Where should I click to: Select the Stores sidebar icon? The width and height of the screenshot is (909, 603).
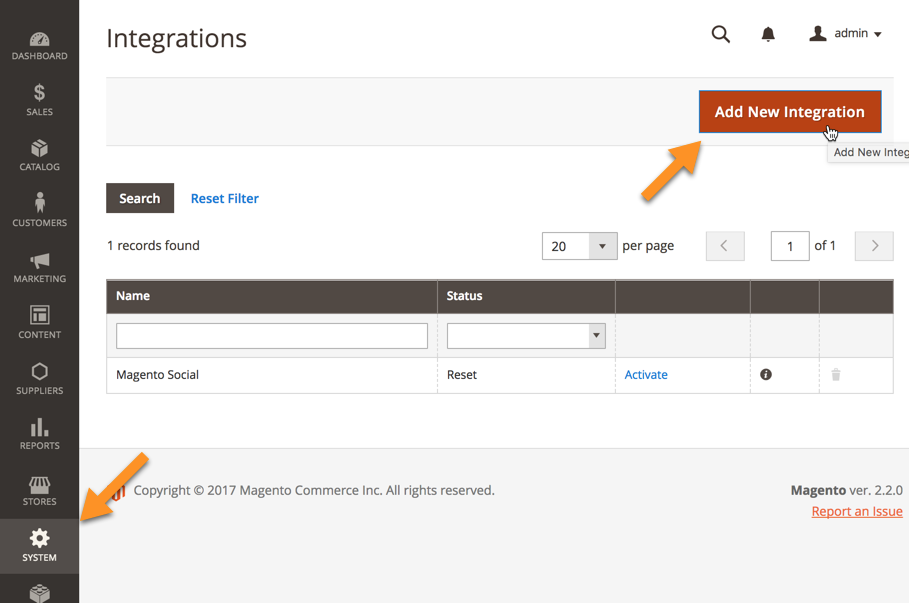click(x=39, y=489)
